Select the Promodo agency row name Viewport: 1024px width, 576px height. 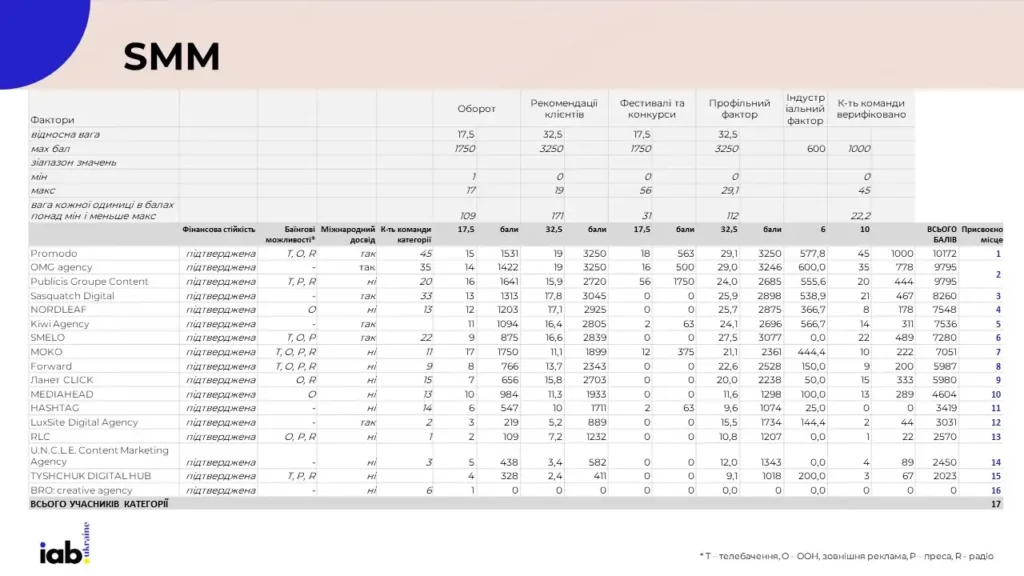(x=55, y=253)
